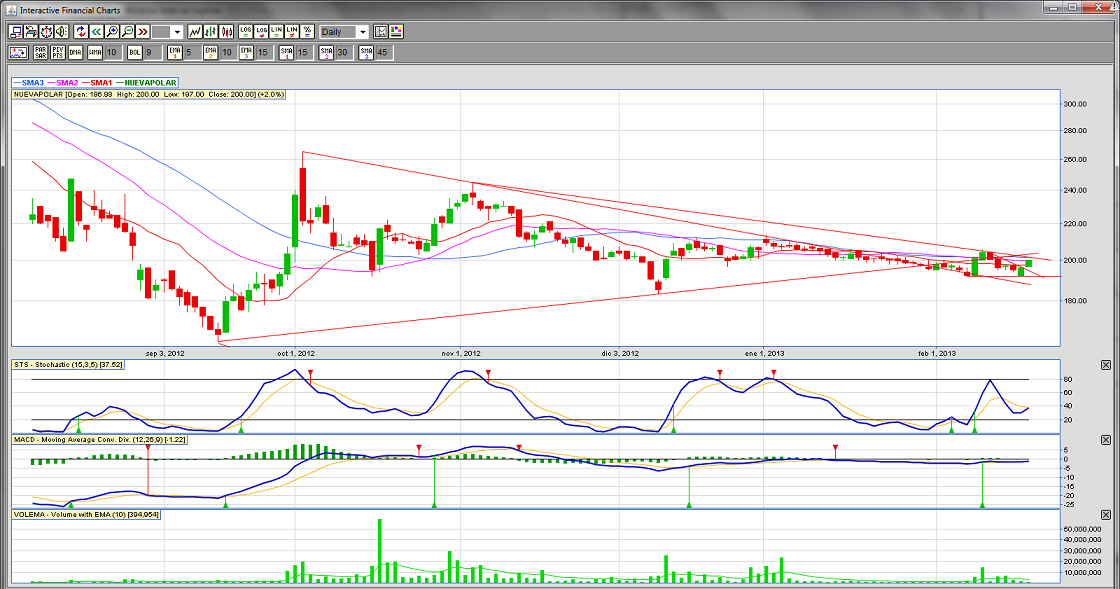Click the zoom in magnifier icon
1120x589 pixels.
click(112, 32)
